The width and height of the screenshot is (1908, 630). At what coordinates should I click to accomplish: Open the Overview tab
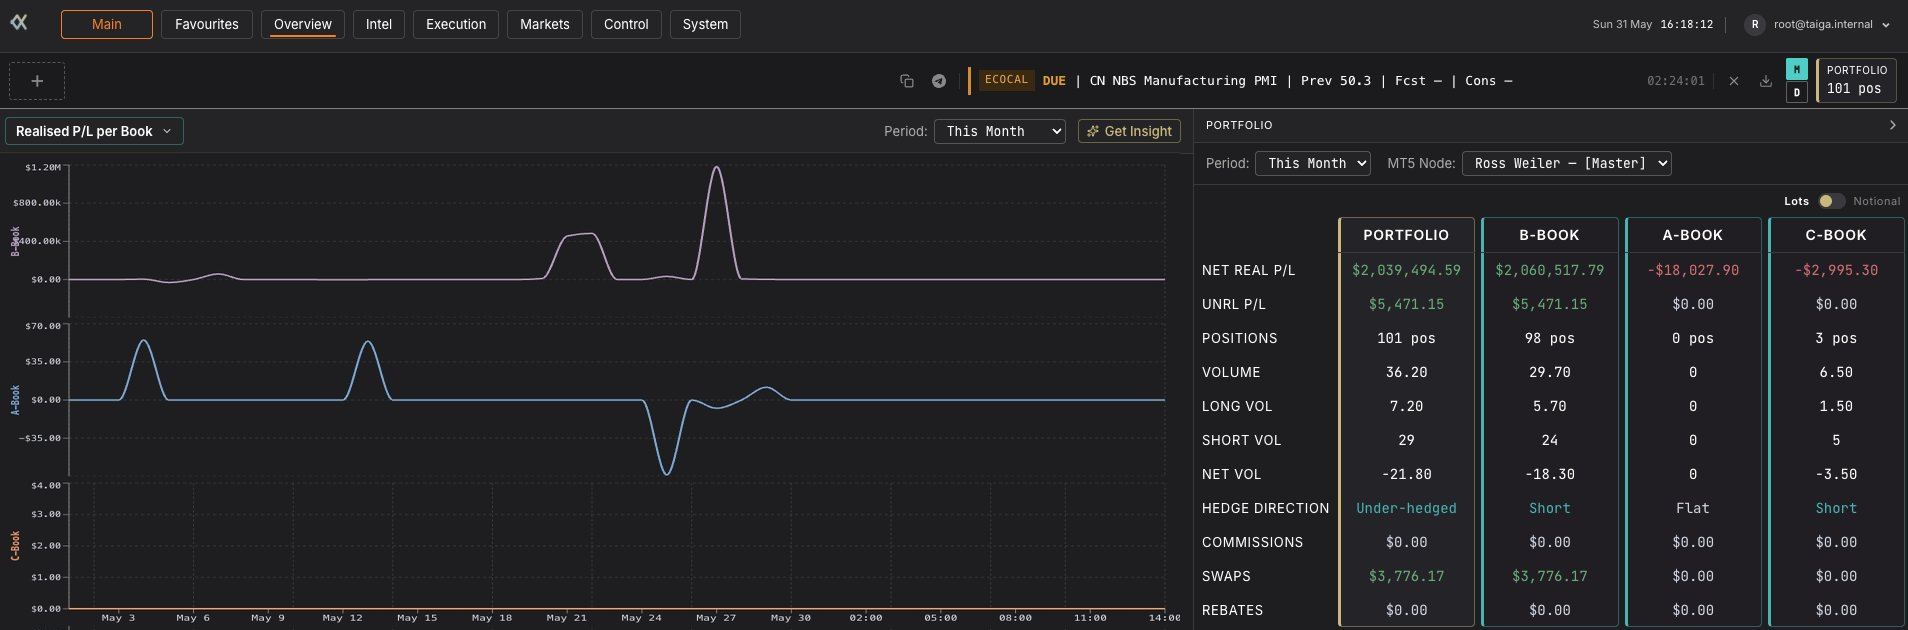(x=303, y=24)
